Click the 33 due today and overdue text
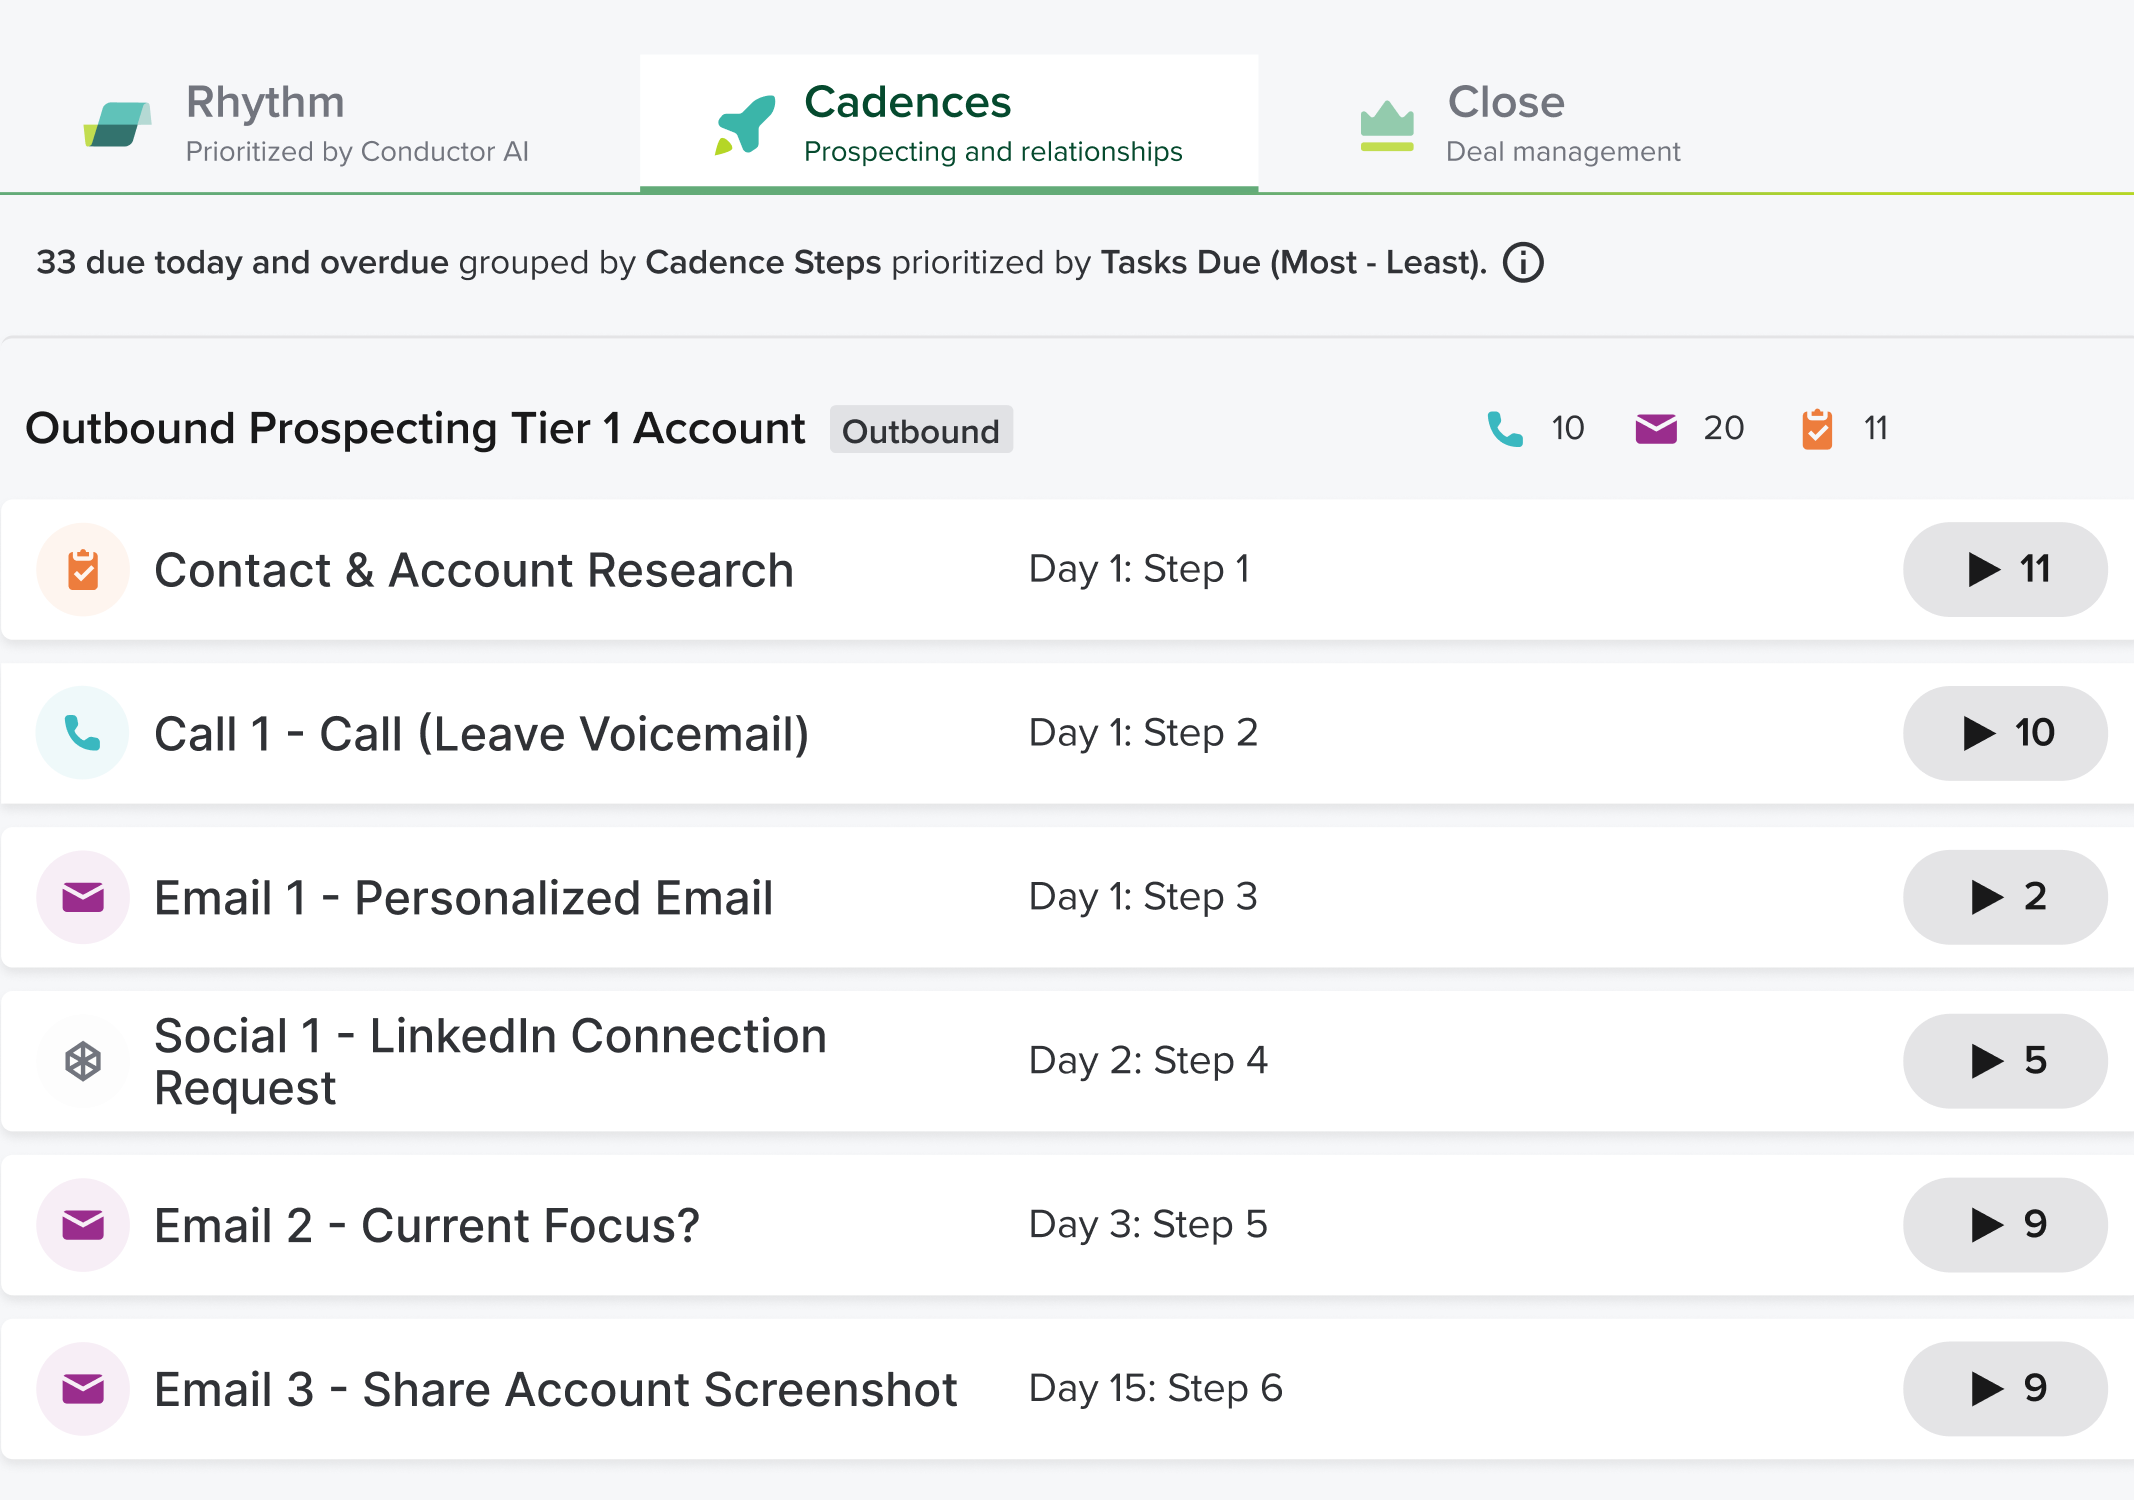 pos(242,262)
